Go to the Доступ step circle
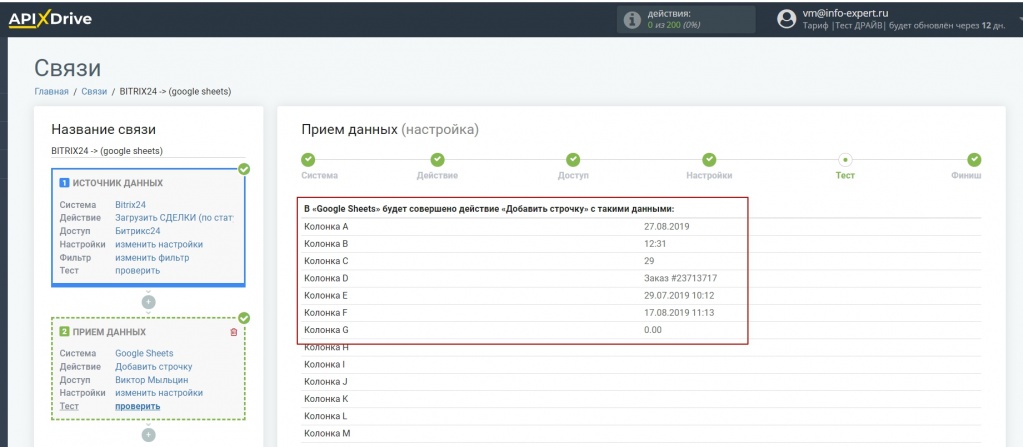The height and width of the screenshot is (447, 1023). [x=573, y=160]
